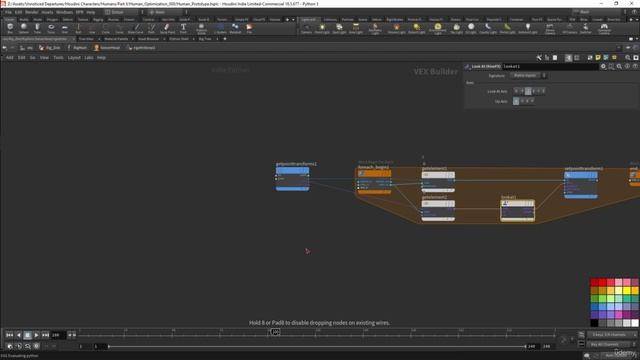The image size is (640, 360).
Task: Add a new pane tab with plus
Action: point(224,39)
